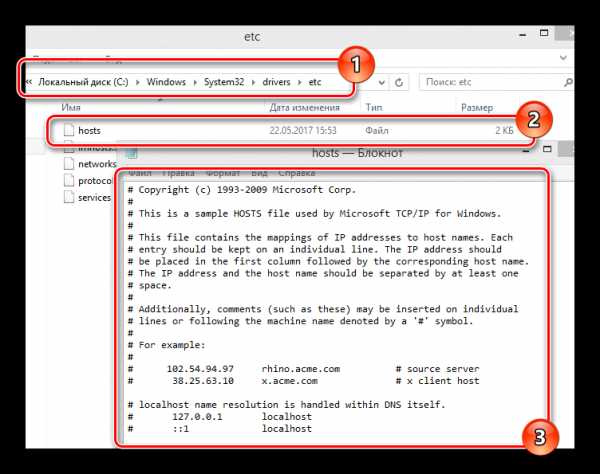This screenshot has width=600, height=474.
Task: Click the '2 КБ' size cell
Action: tap(504, 130)
